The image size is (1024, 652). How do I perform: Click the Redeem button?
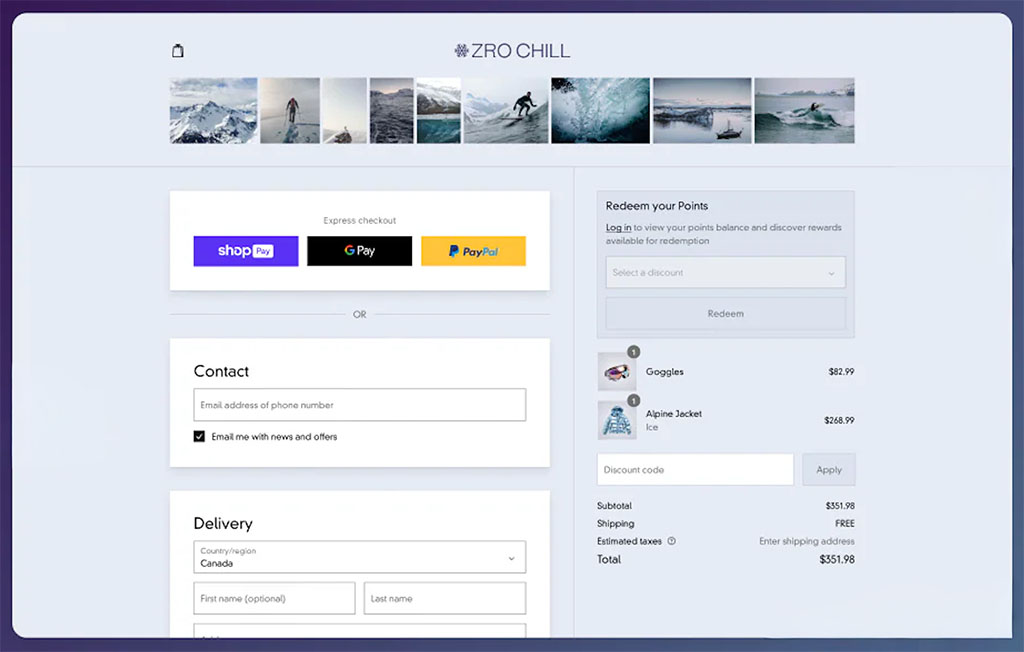725,313
